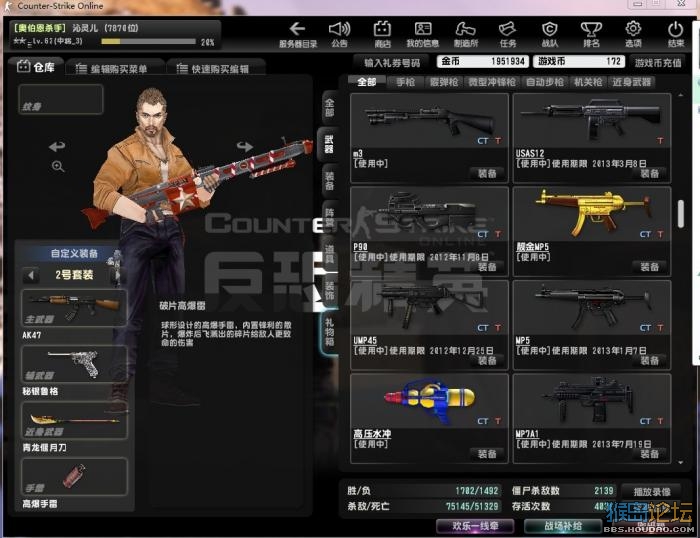Open the missions (任务) icon
The image size is (700, 538).
pyautogui.click(x=508, y=34)
